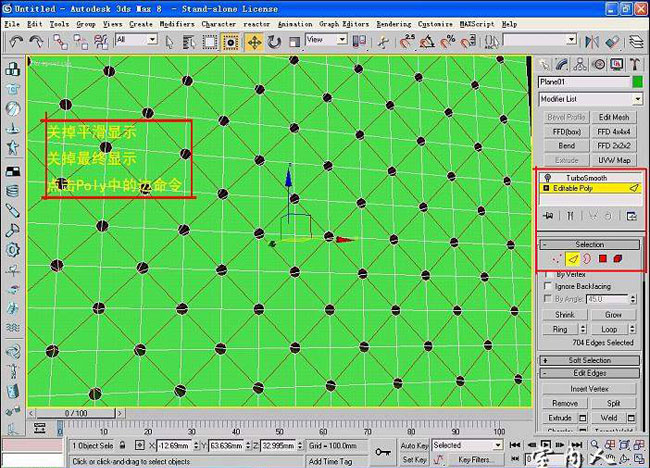Expand the Editable Poly stack entry
The height and width of the screenshot is (468, 650).
pyautogui.click(x=546, y=188)
